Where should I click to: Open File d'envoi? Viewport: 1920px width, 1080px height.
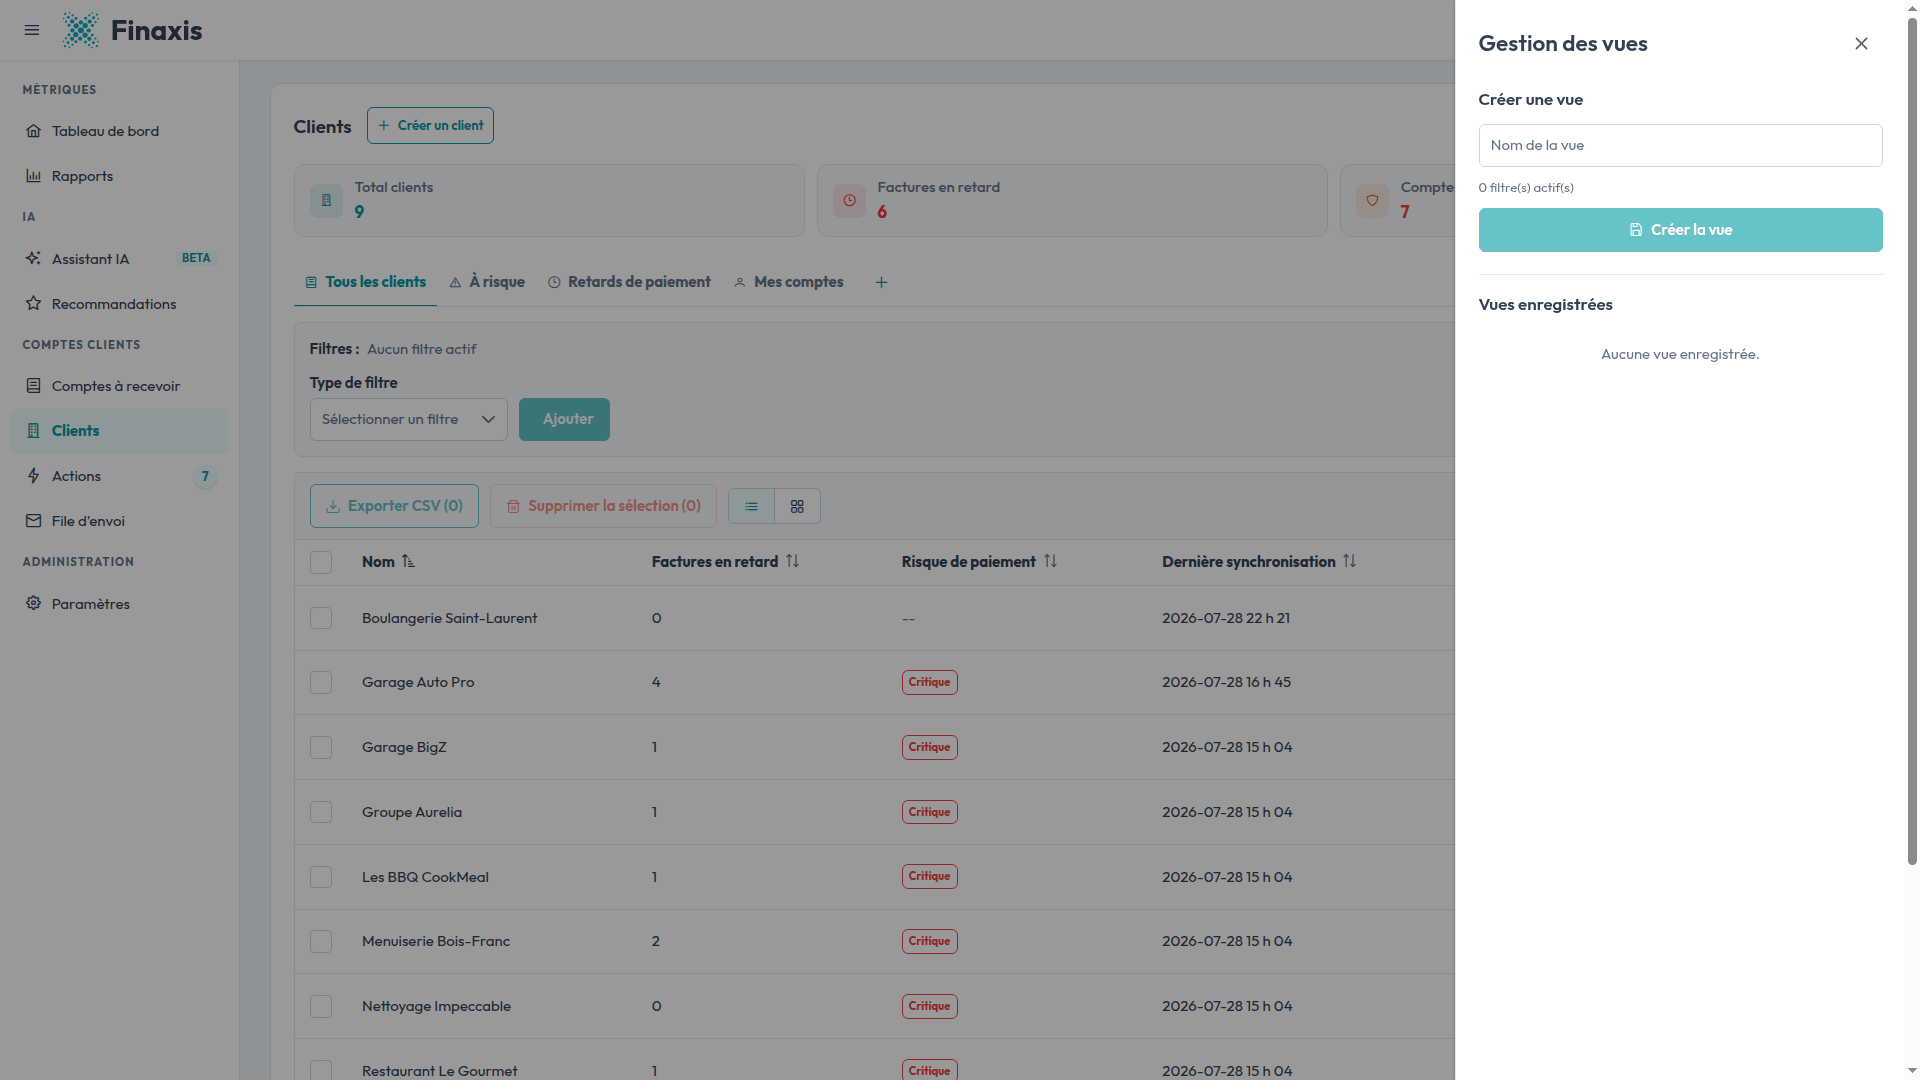(119, 521)
